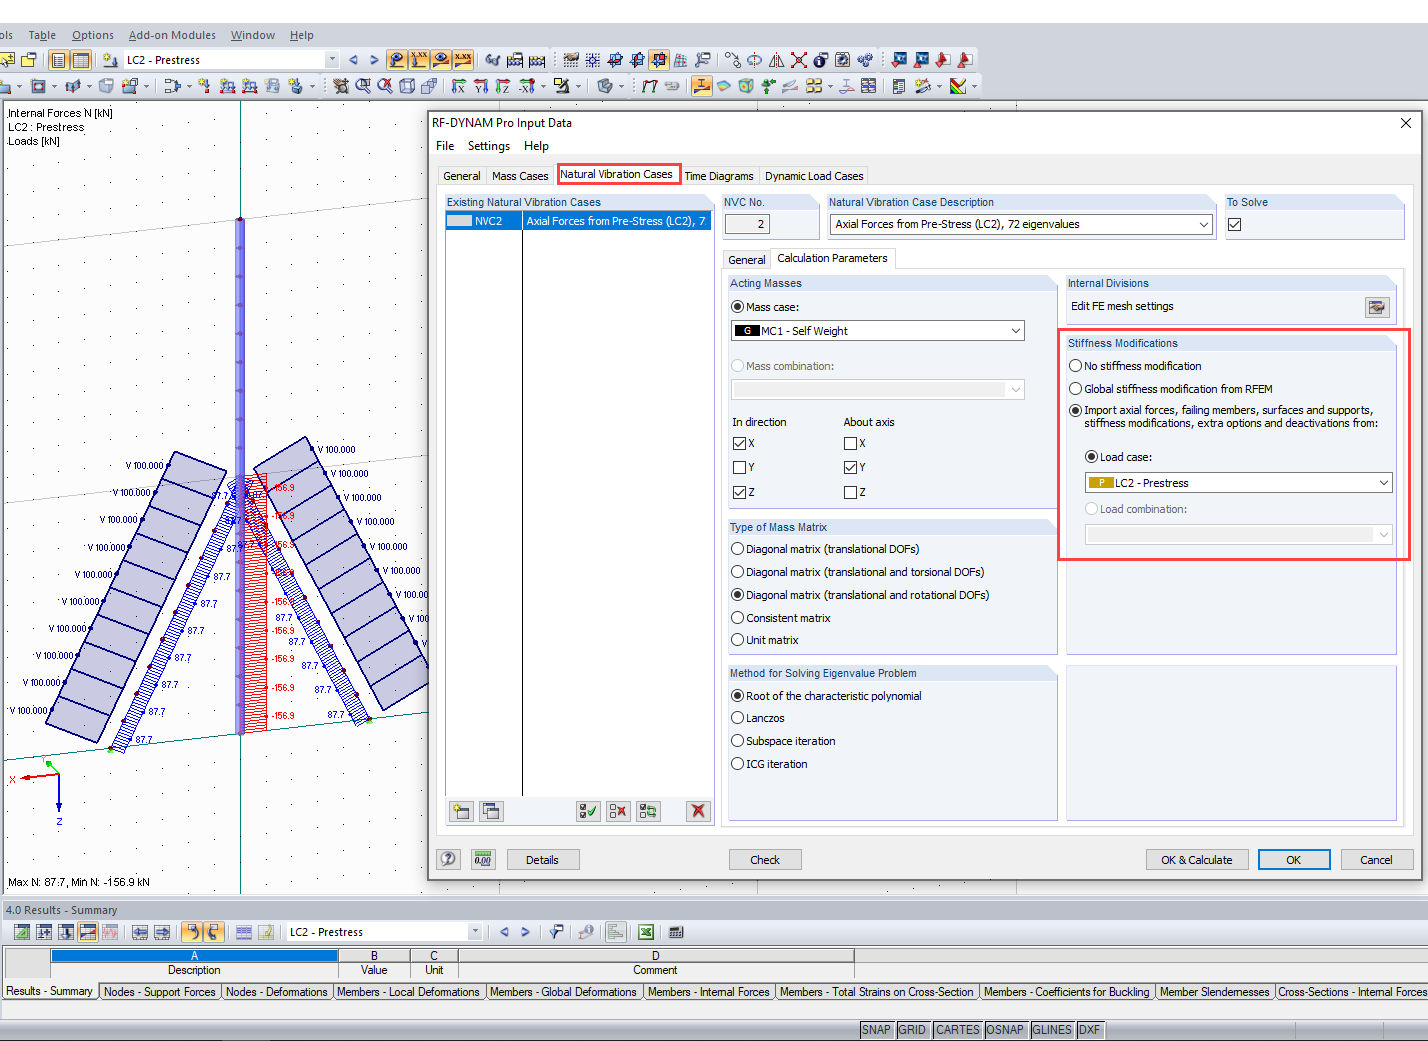Viewport: 1428px width, 1041px height.
Task: Select all natural vibration cases via checkmark icon
Action: [588, 811]
